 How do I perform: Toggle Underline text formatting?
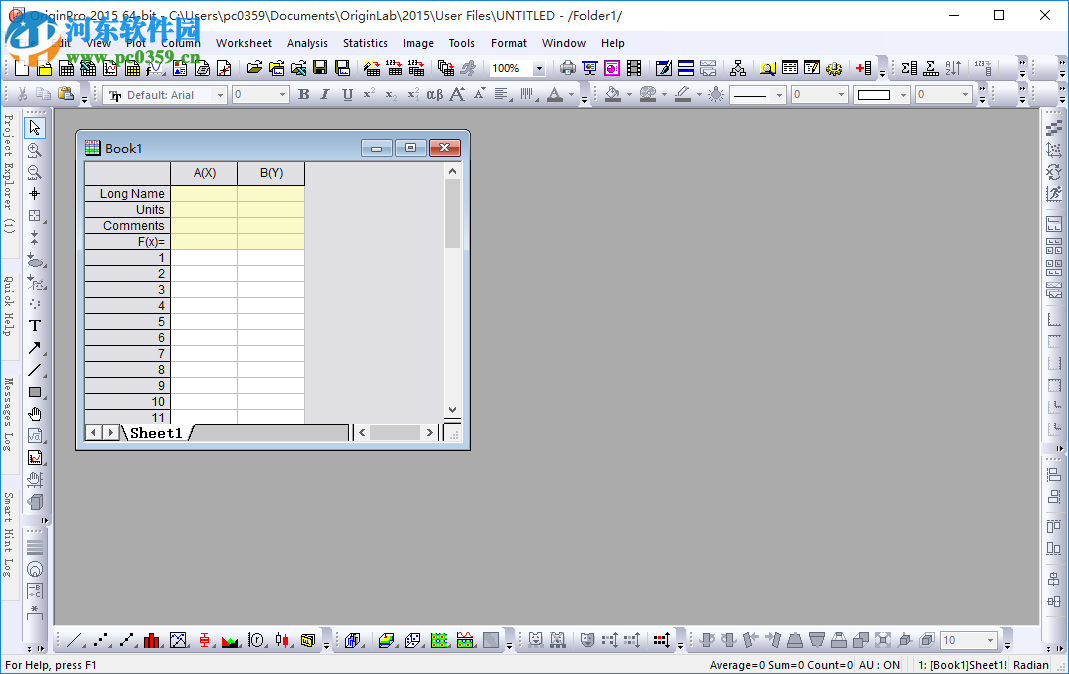click(347, 95)
